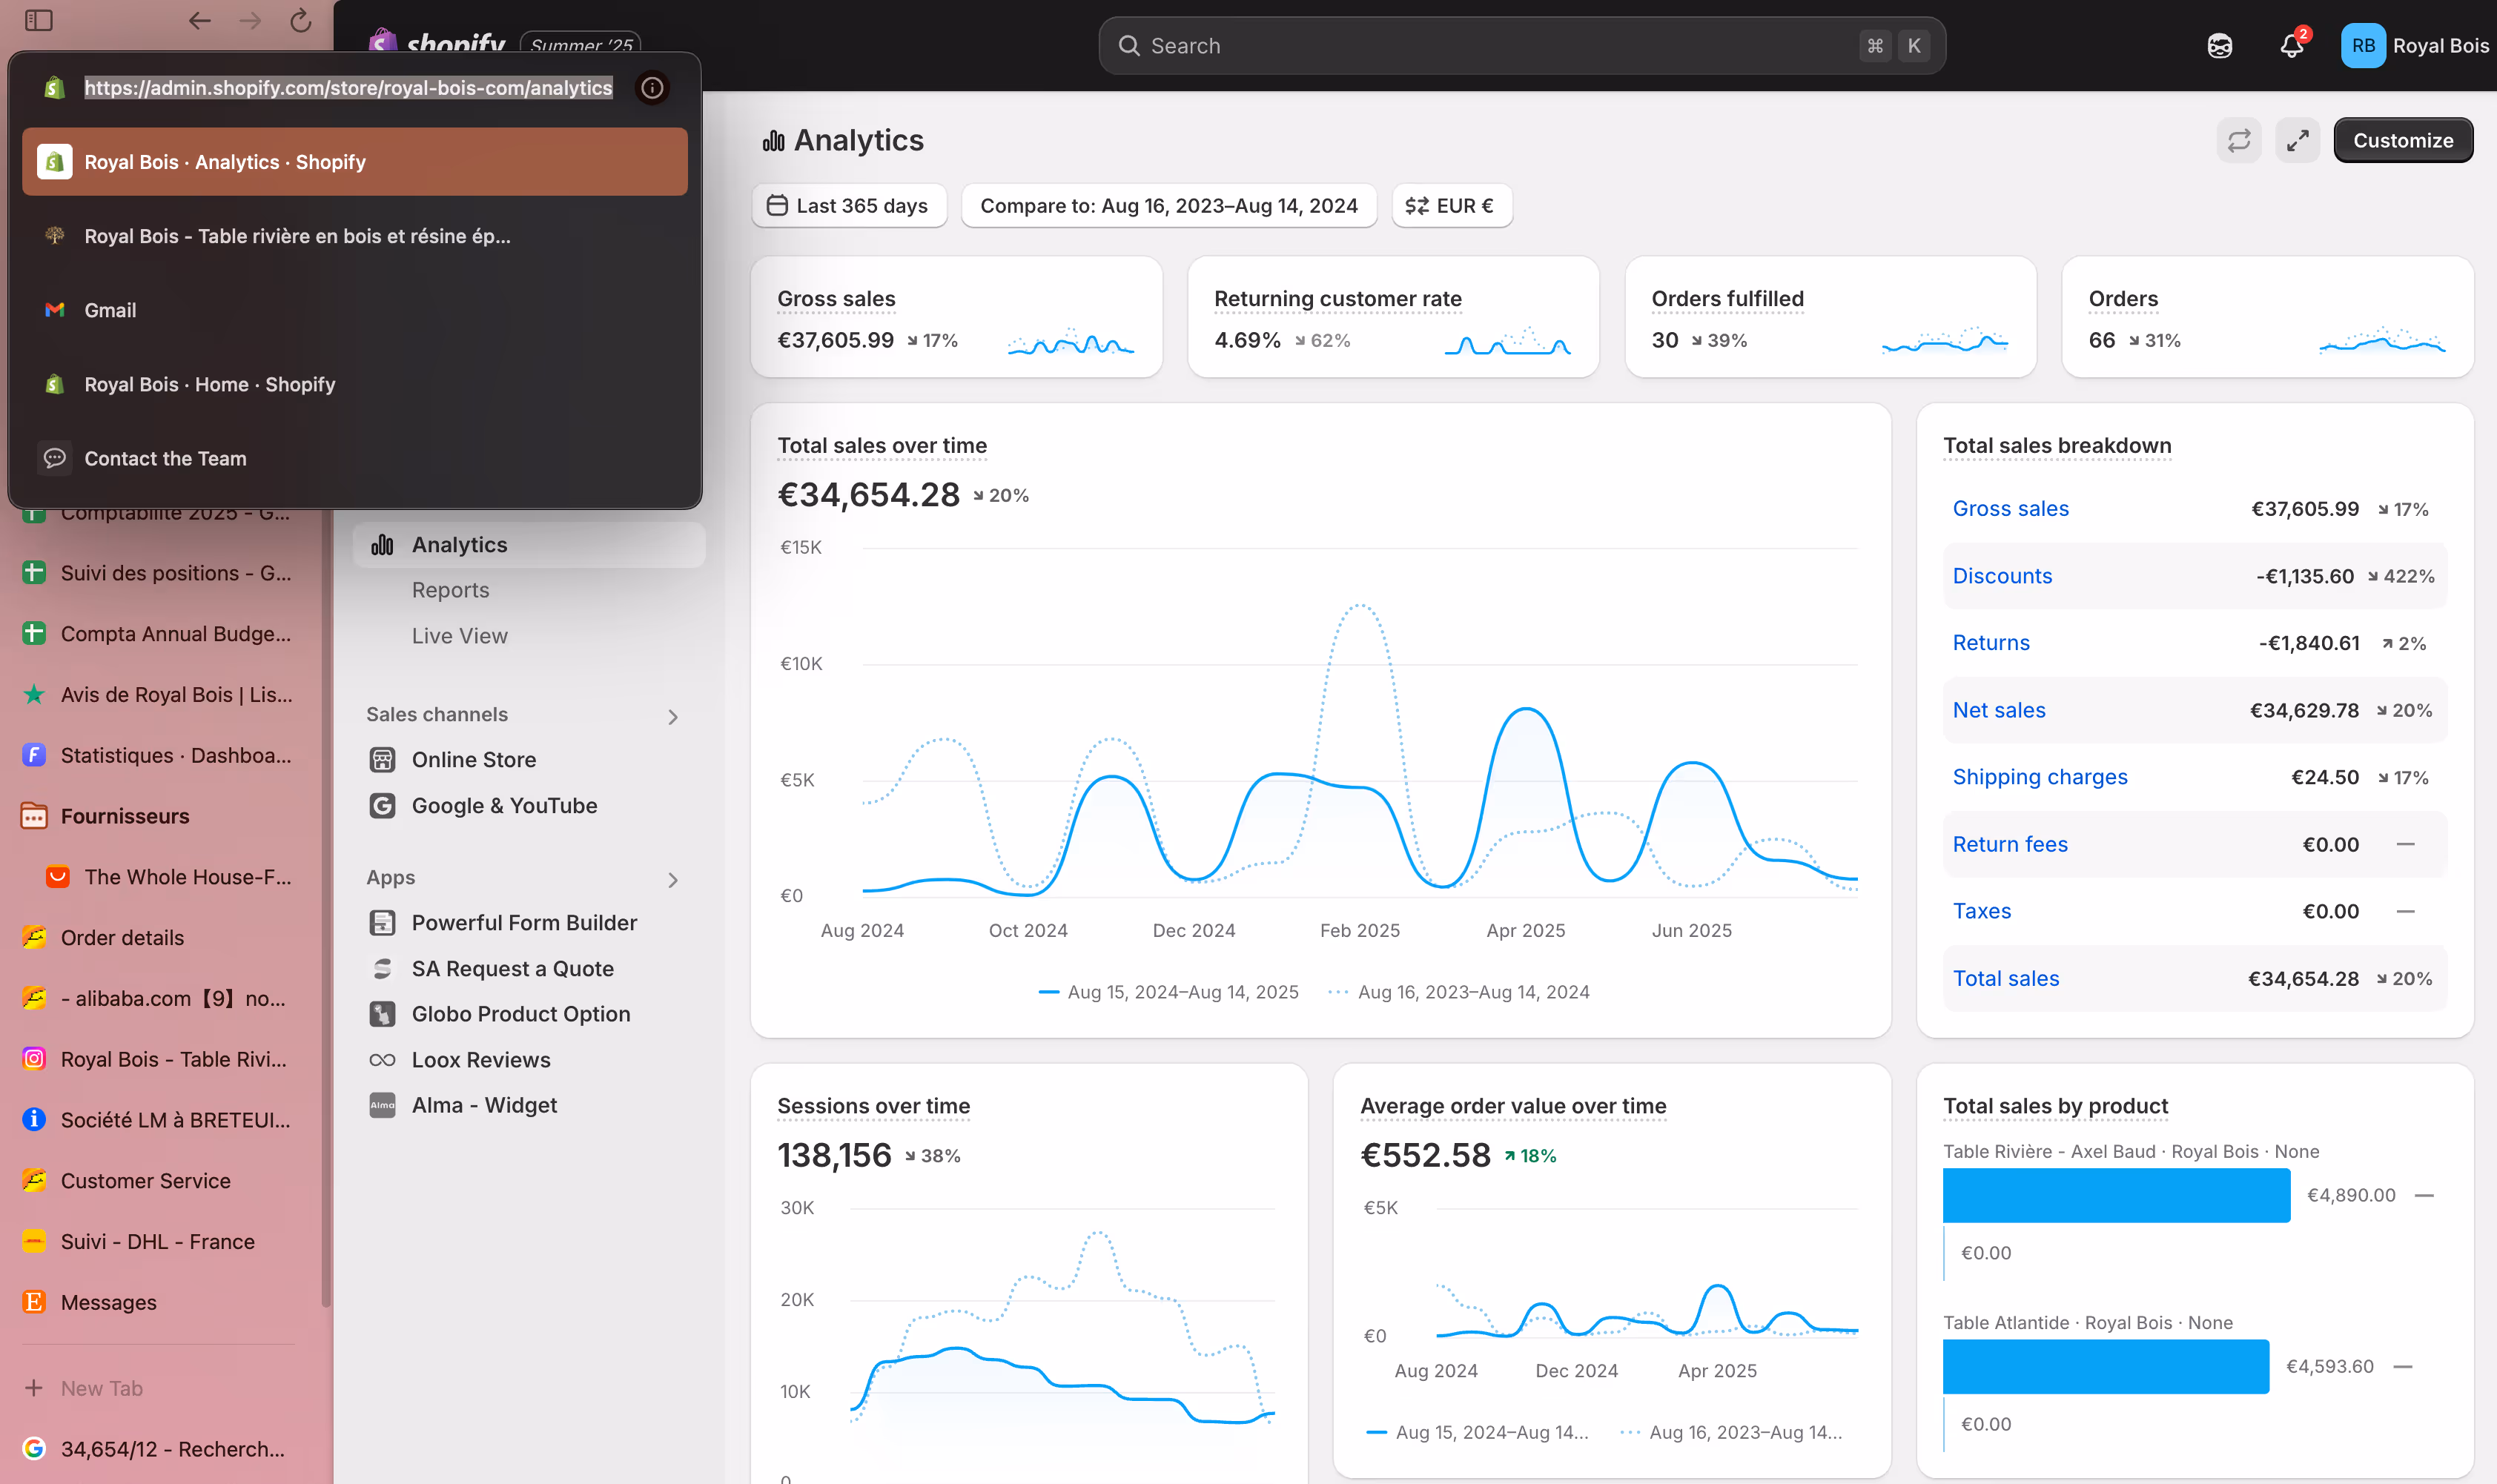Expand the Sales channels chevron
The image size is (2497, 1484).
click(673, 716)
